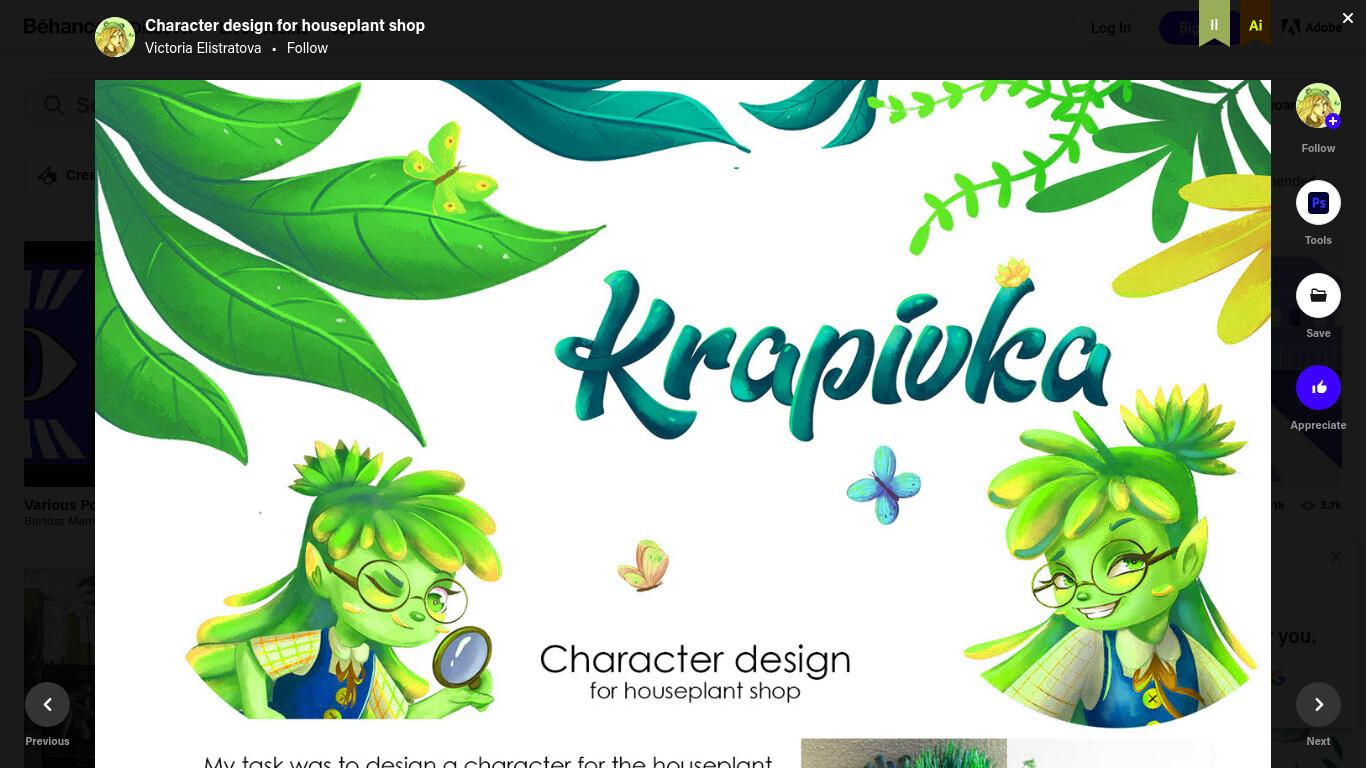
Task: Click the Follow label under avatar
Action: (1318, 148)
